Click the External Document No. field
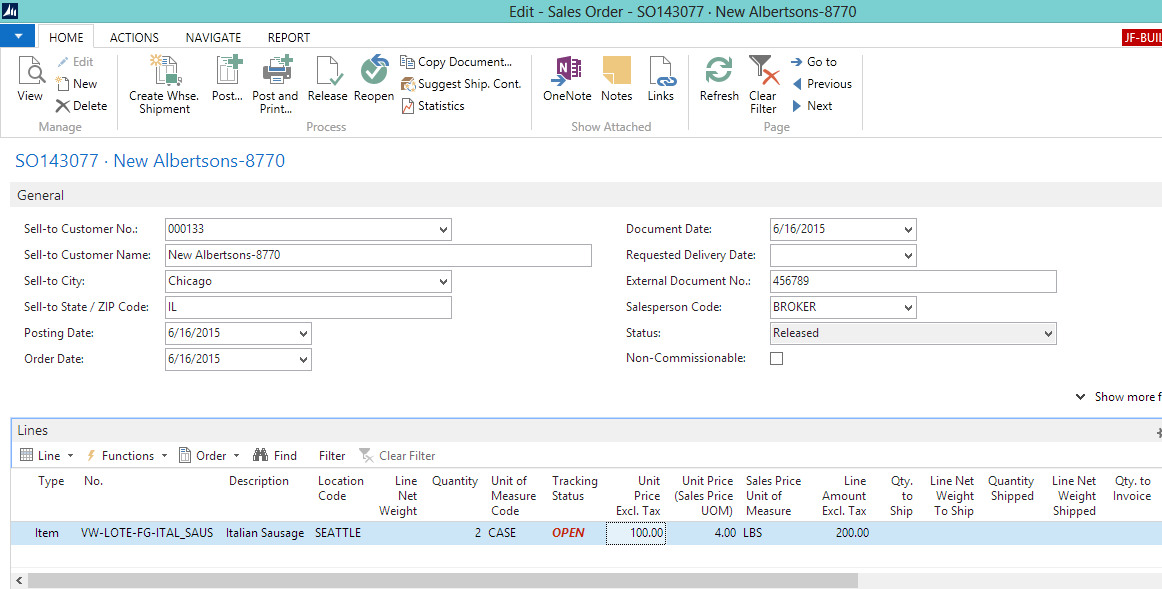The height and width of the screenshot is (589, 1162). coord(912,281)
